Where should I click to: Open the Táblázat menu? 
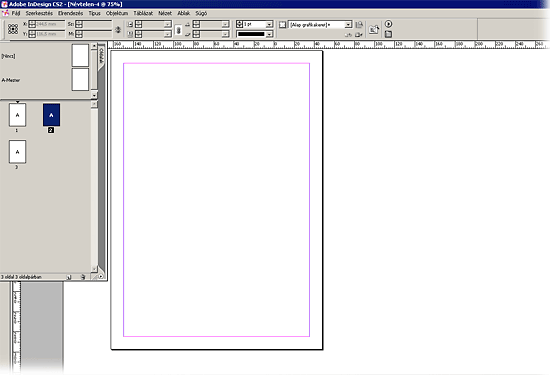(143, 13)
